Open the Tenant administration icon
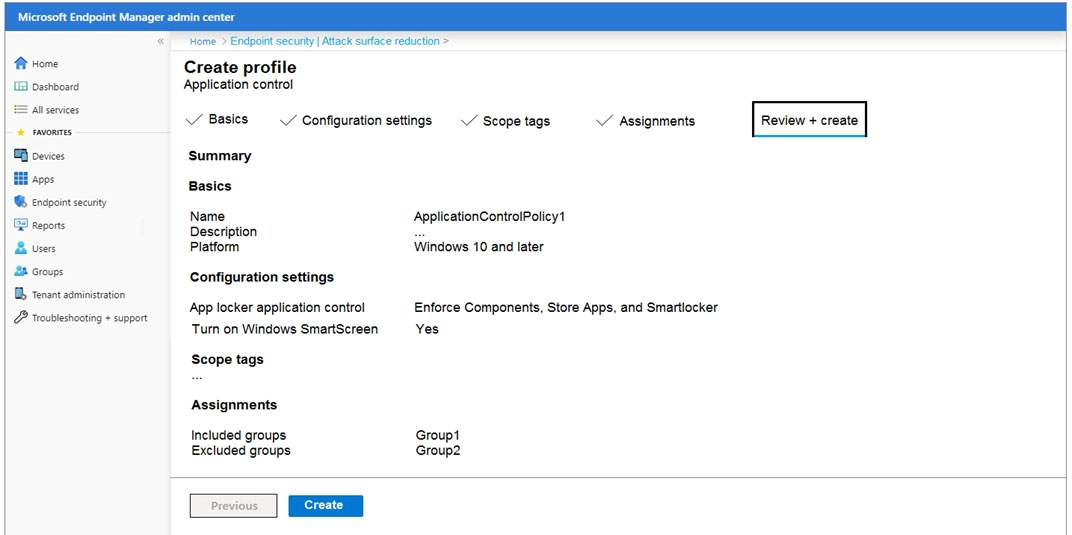1072x535 pixels. click(21, 294)
